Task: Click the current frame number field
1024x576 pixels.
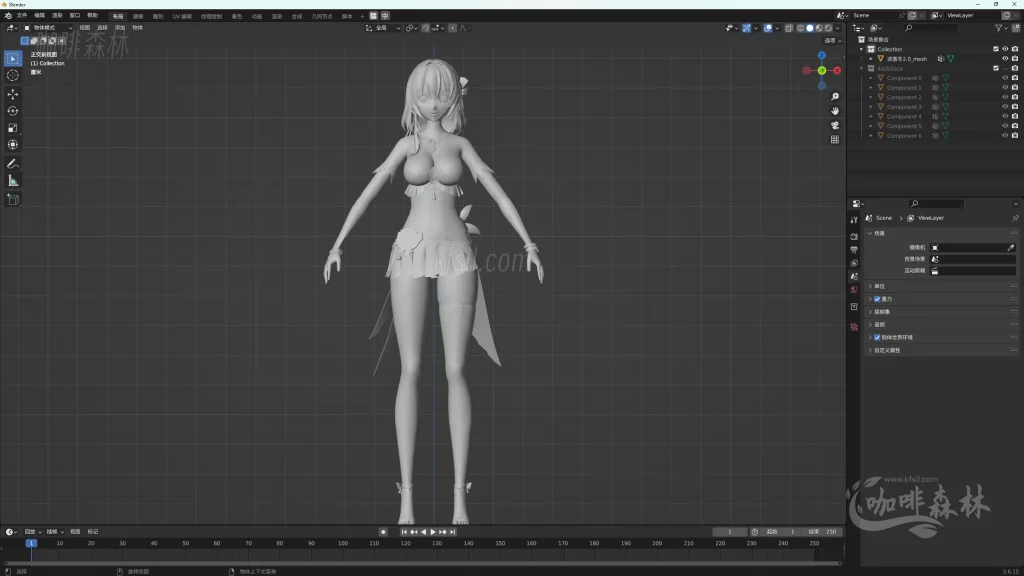Action: tap(729, 532)
